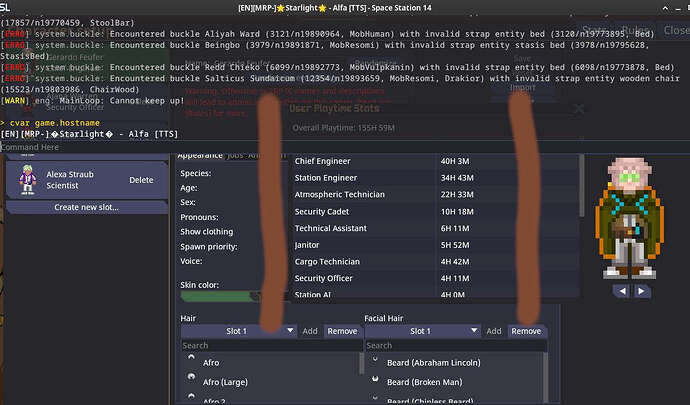Click the Beard (Abraham Lincoln) icon
Image resolution: width=690 pixels, height=405 pixels.
[x=375, y=359]
